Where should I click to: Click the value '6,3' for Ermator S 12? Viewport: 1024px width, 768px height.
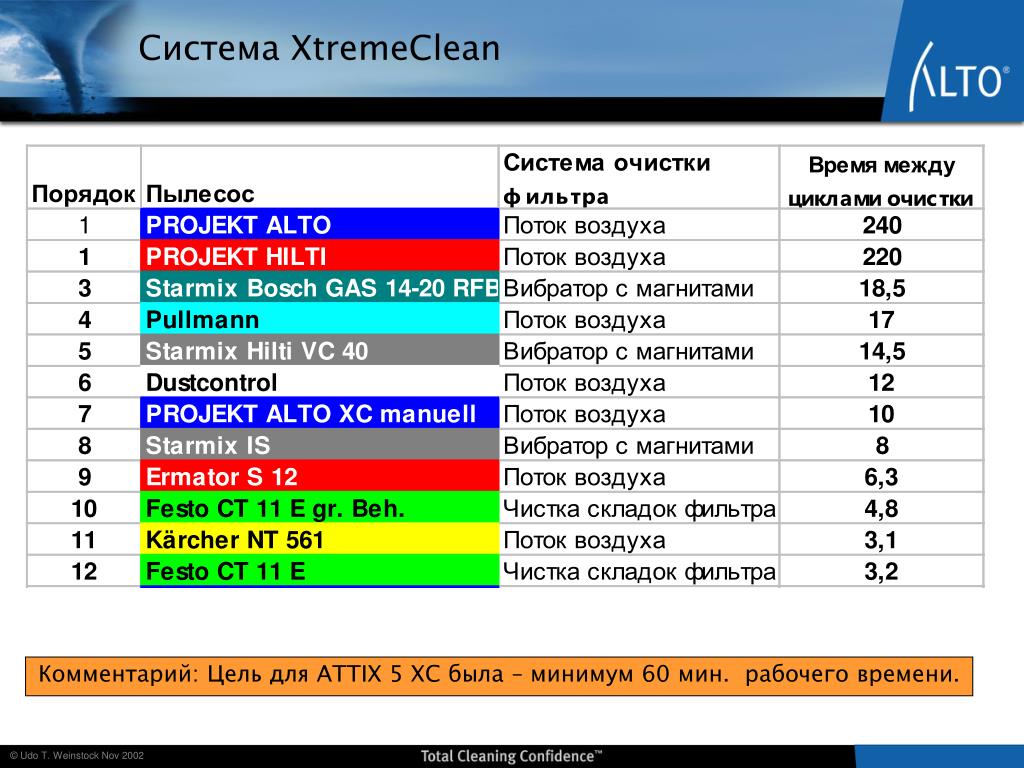tap(882, 477)
